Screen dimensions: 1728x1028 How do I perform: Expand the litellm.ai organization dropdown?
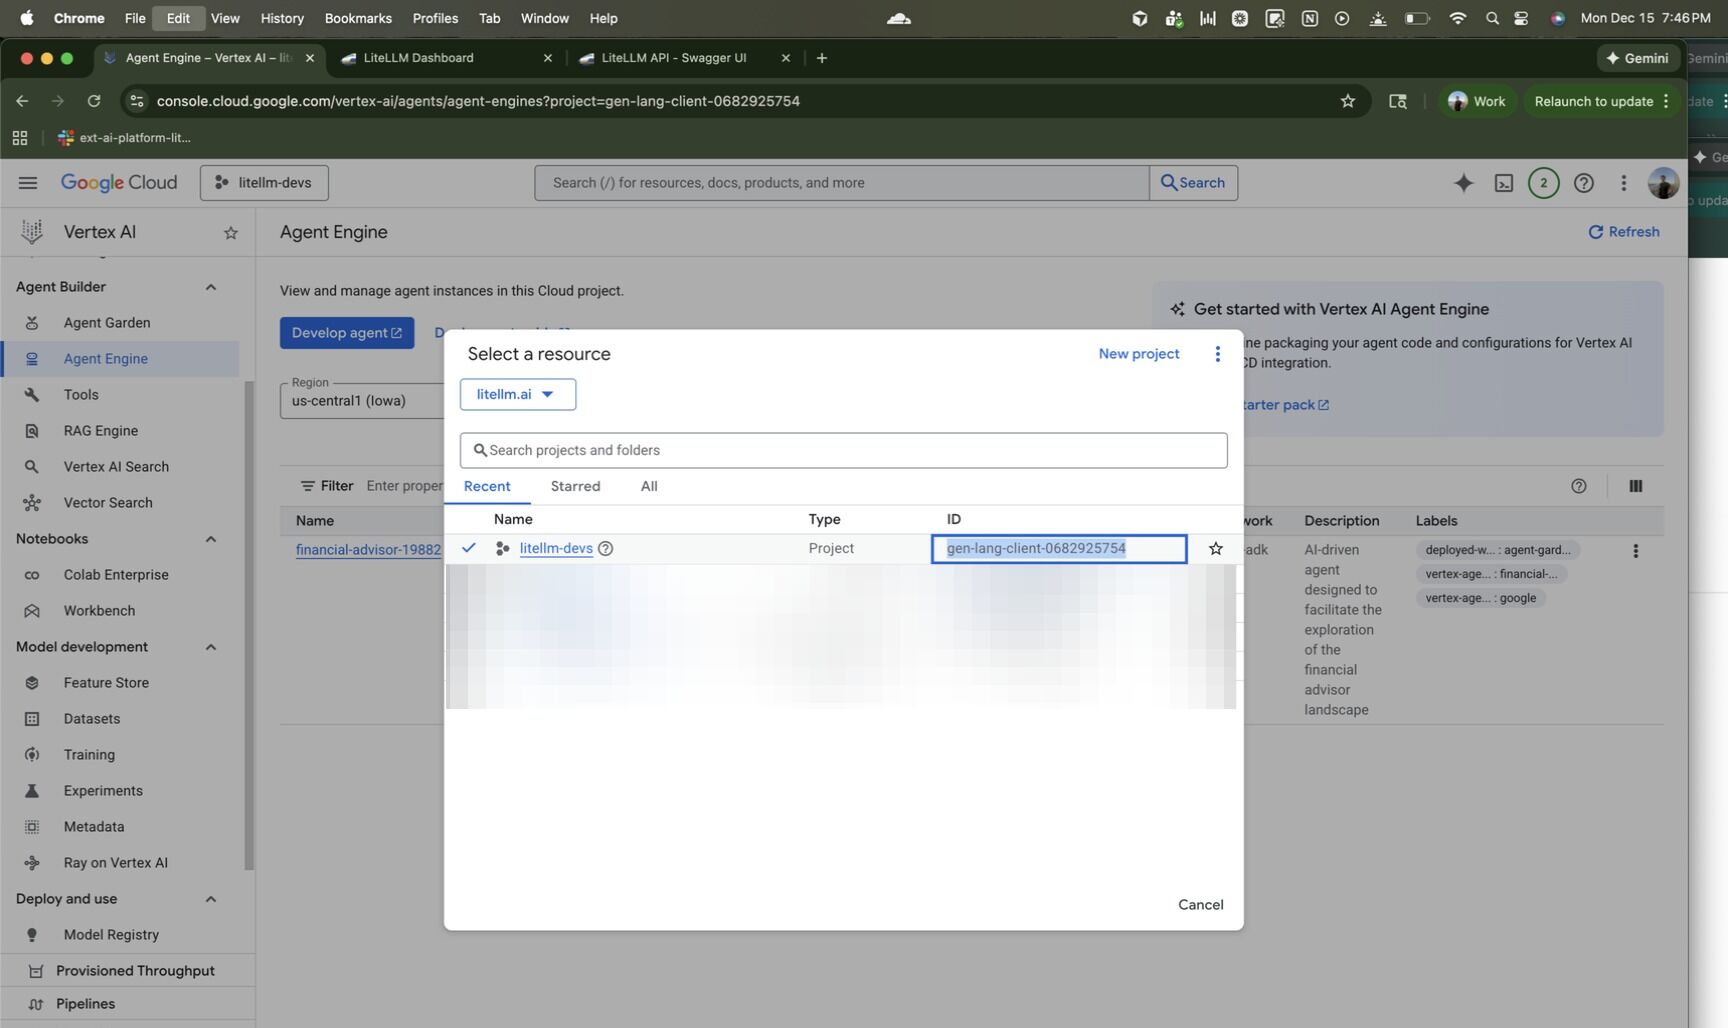(x=517, y=394)
